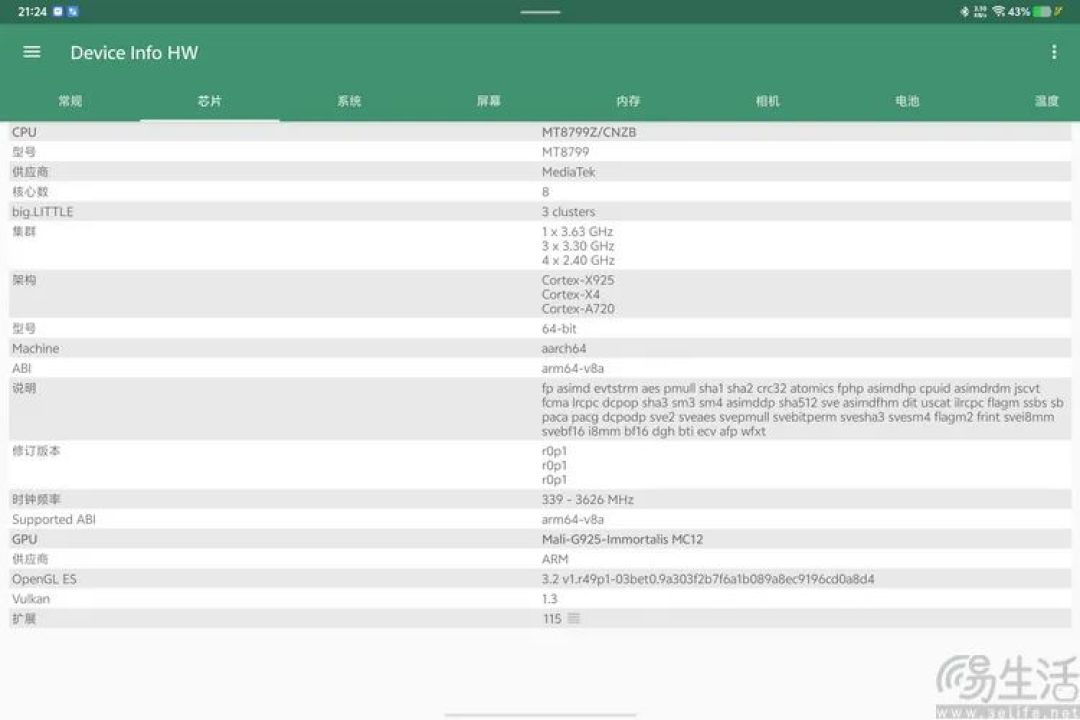Image resolution: width=1080 pixels, height=720 pixels.
Task: Select the 芯片 tab
Action: [209, 101]
